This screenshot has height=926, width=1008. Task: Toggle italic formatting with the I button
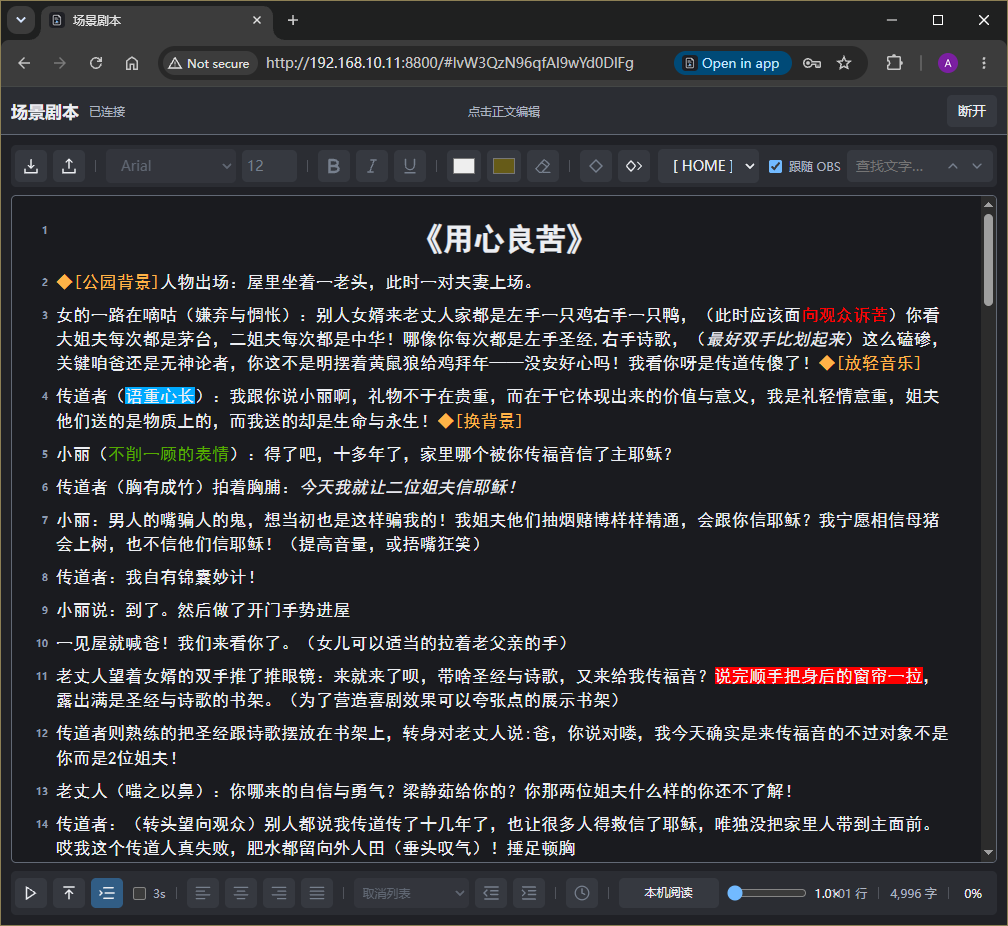tap(372, 167)
